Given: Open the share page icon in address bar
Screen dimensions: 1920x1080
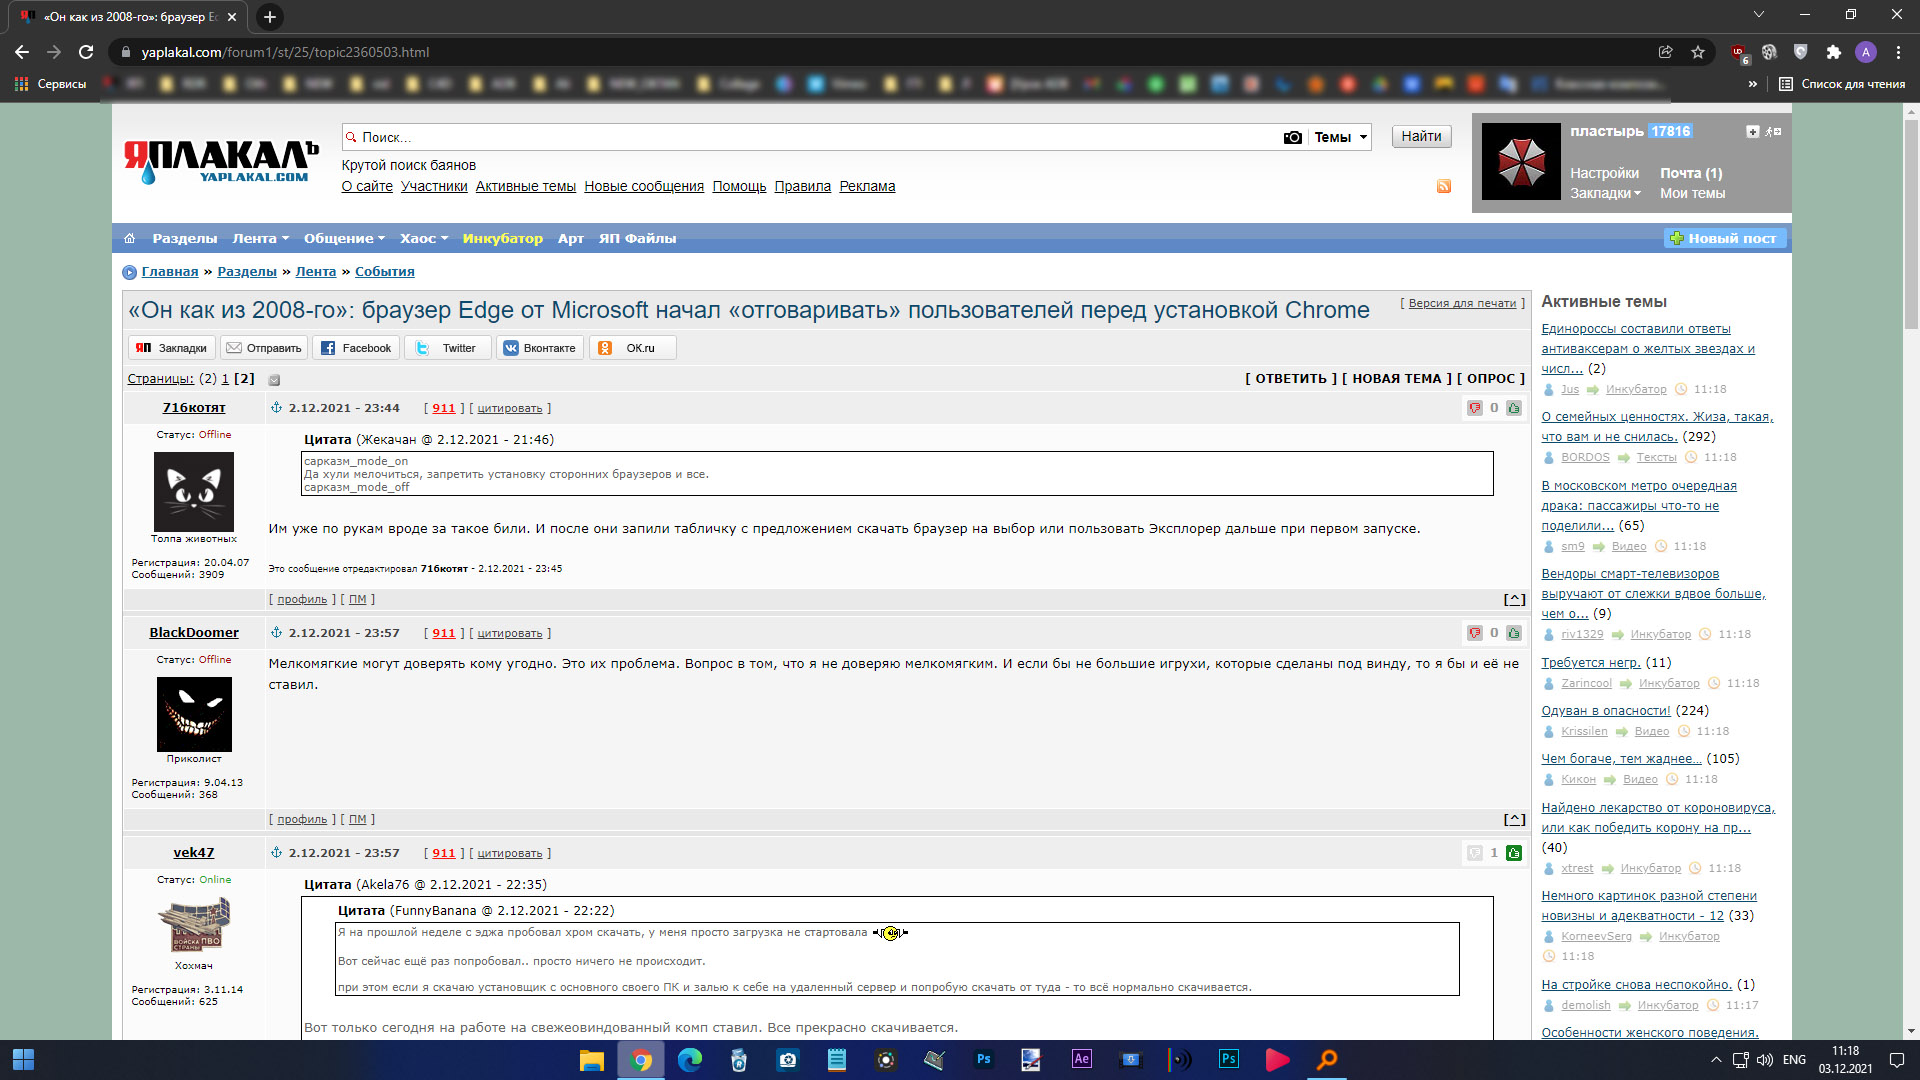Looking at the screenshot, I should tap(1666, 52).
